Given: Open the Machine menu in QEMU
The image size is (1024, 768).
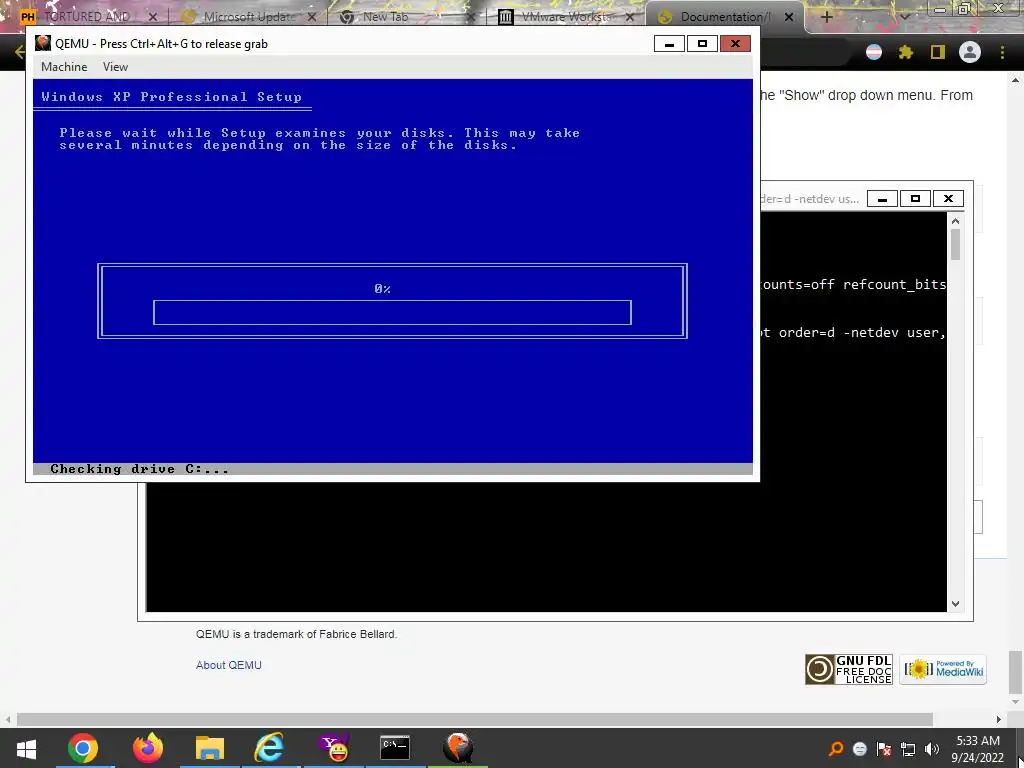Looking at the screenshot, I should (x=64, y=67).
